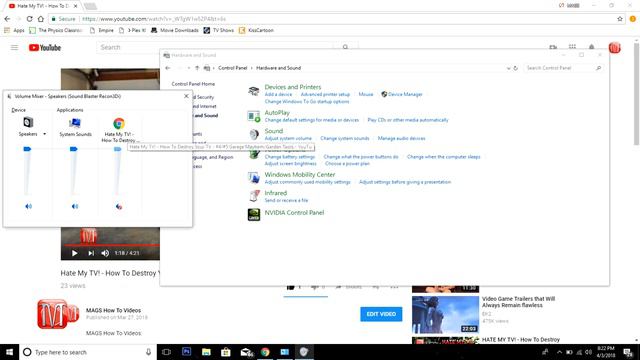
Task: Click the System Sounds icon in mixer
Action: point(75,123)
